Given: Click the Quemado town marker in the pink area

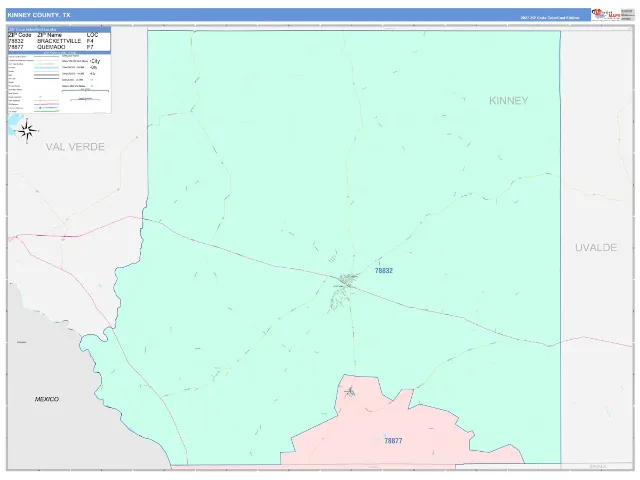Looking at the screenshot, I should point(350,392).
